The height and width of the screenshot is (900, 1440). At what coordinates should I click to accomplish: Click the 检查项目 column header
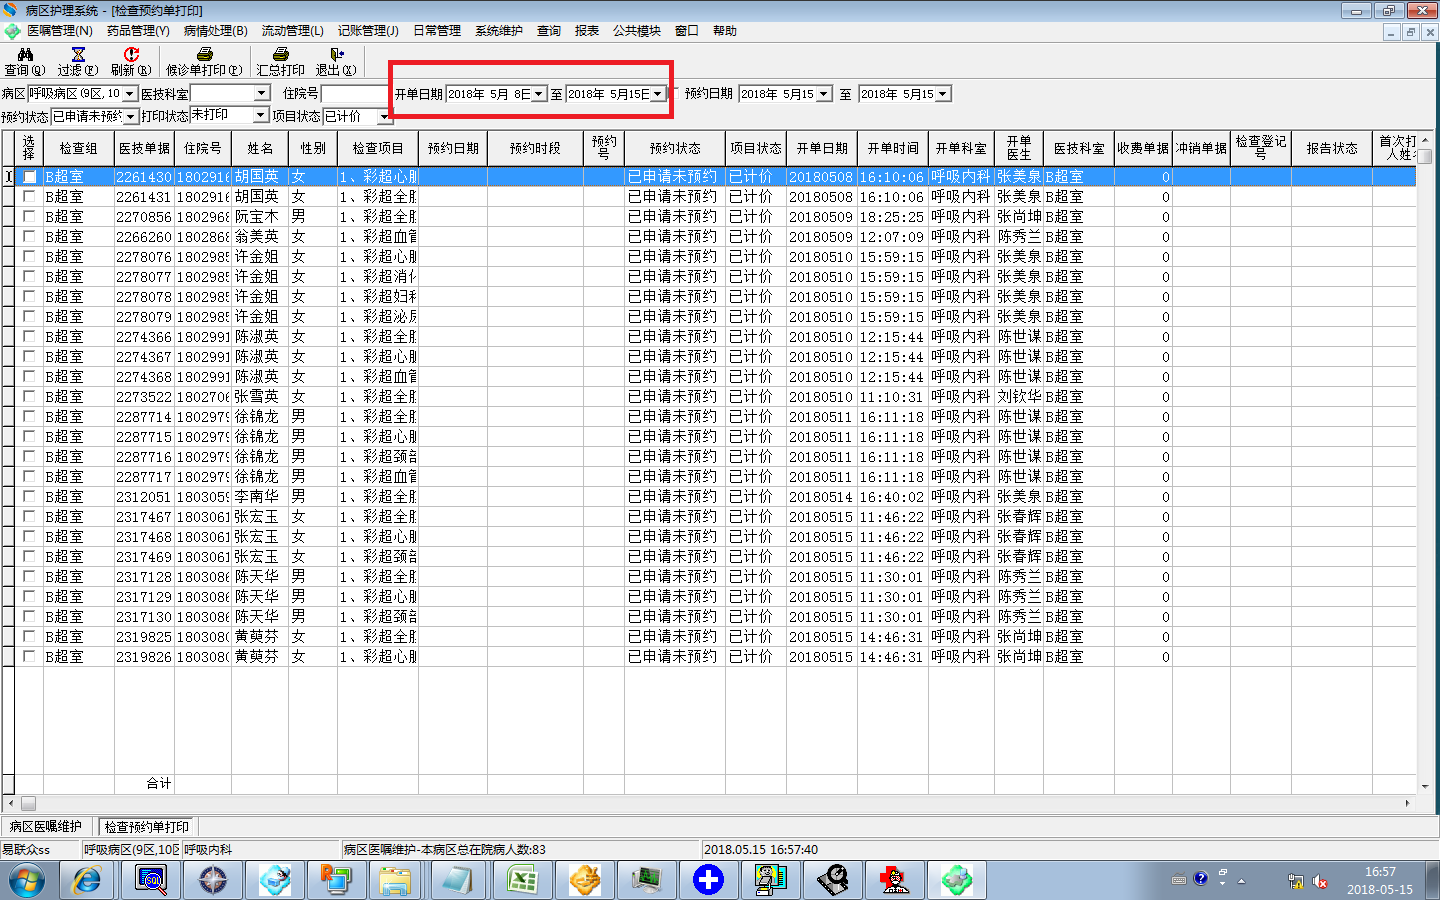coord(377,148)
